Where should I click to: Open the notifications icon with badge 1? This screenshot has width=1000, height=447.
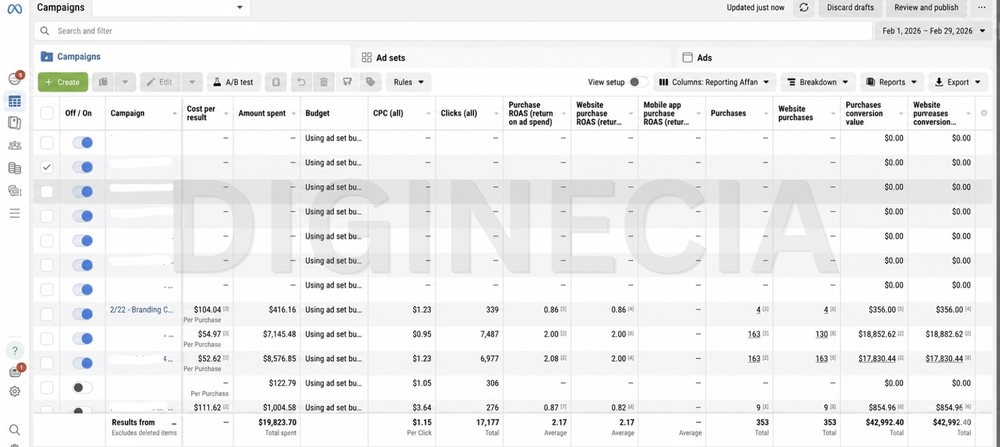pos(15,371)
